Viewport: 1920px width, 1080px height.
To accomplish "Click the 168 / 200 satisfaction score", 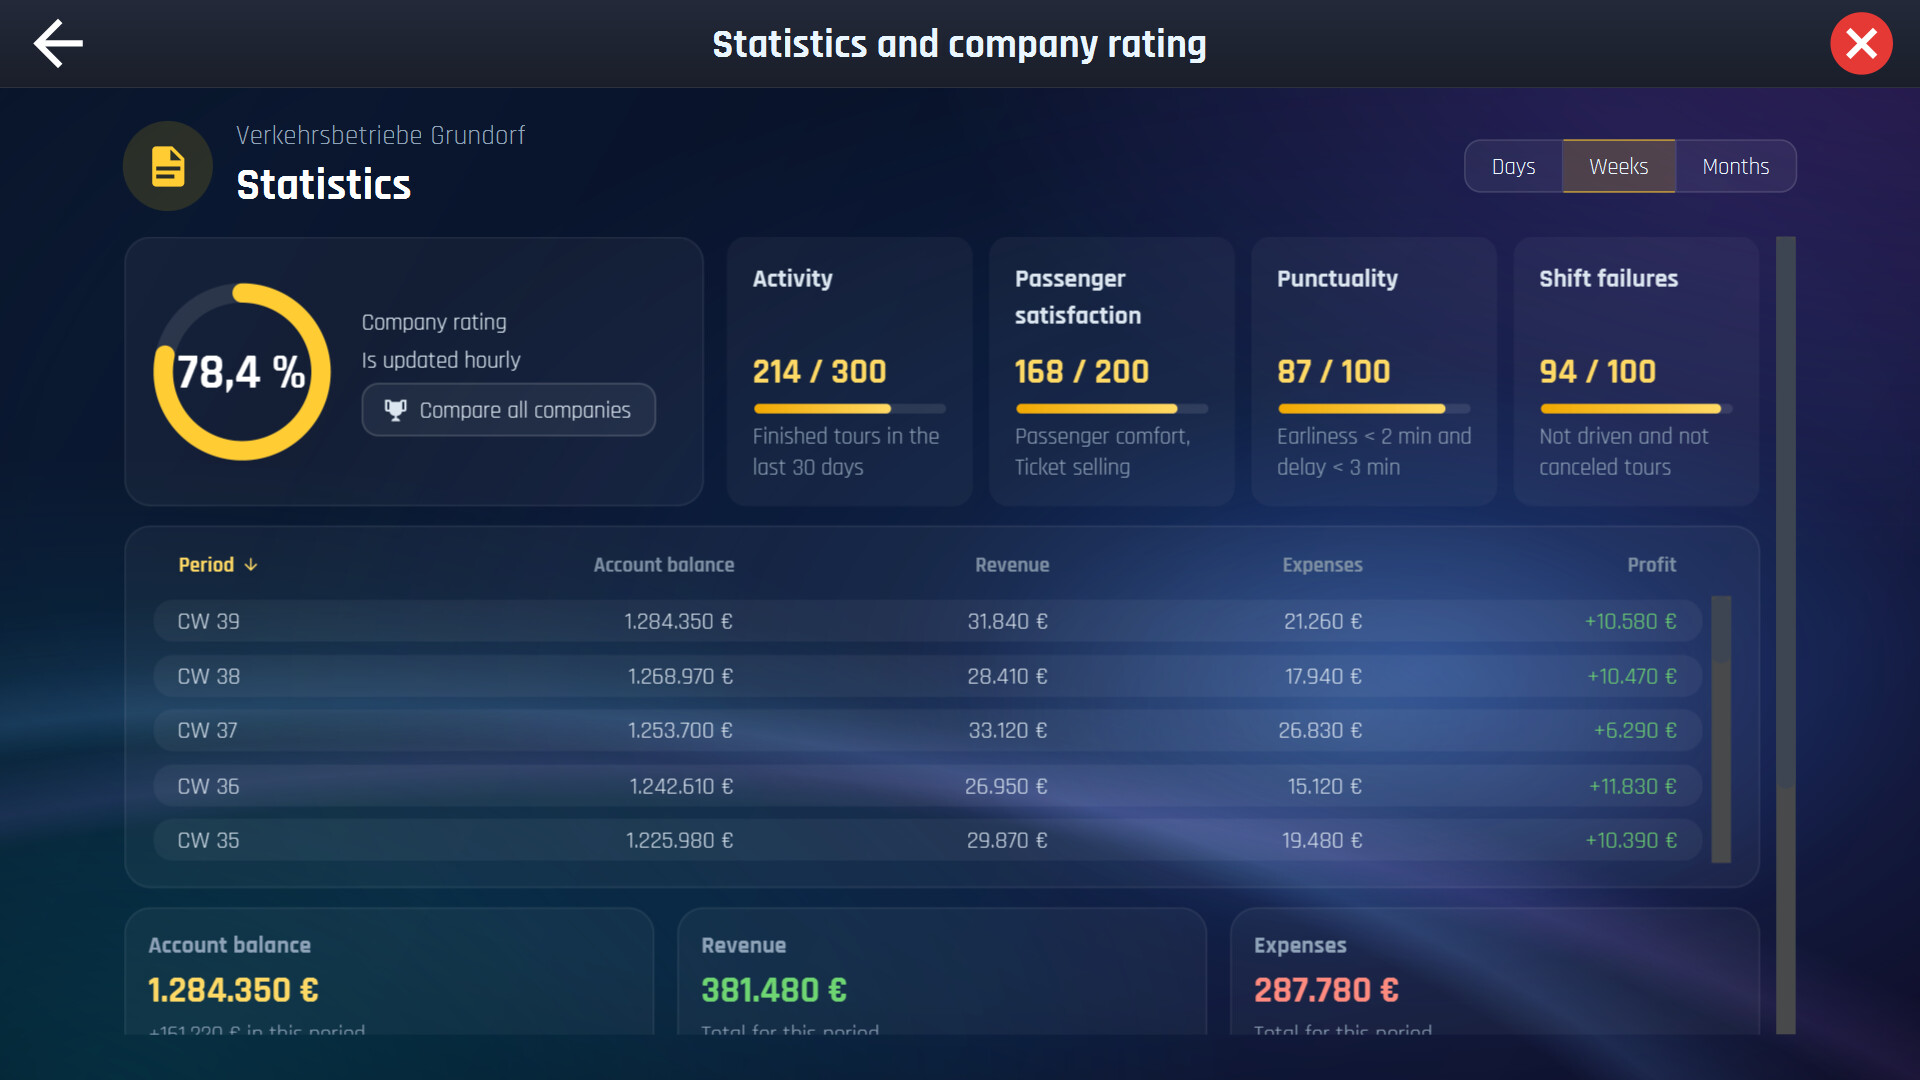I will [1081, 371].
